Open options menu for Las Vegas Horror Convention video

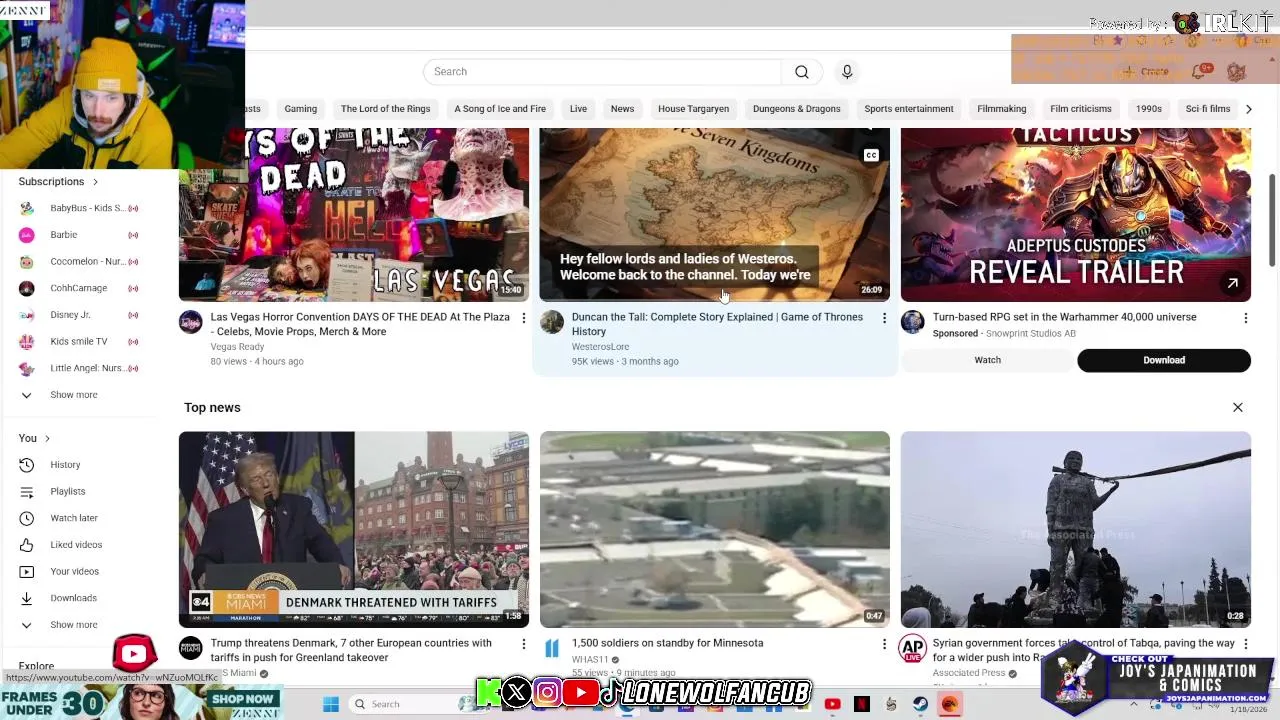pyautogui.click(x=523, y=318)
